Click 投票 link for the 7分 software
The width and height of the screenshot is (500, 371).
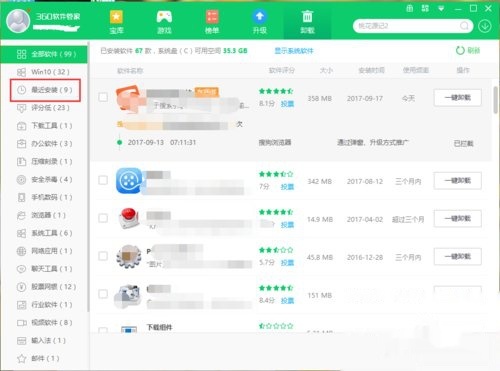[287, 187]
